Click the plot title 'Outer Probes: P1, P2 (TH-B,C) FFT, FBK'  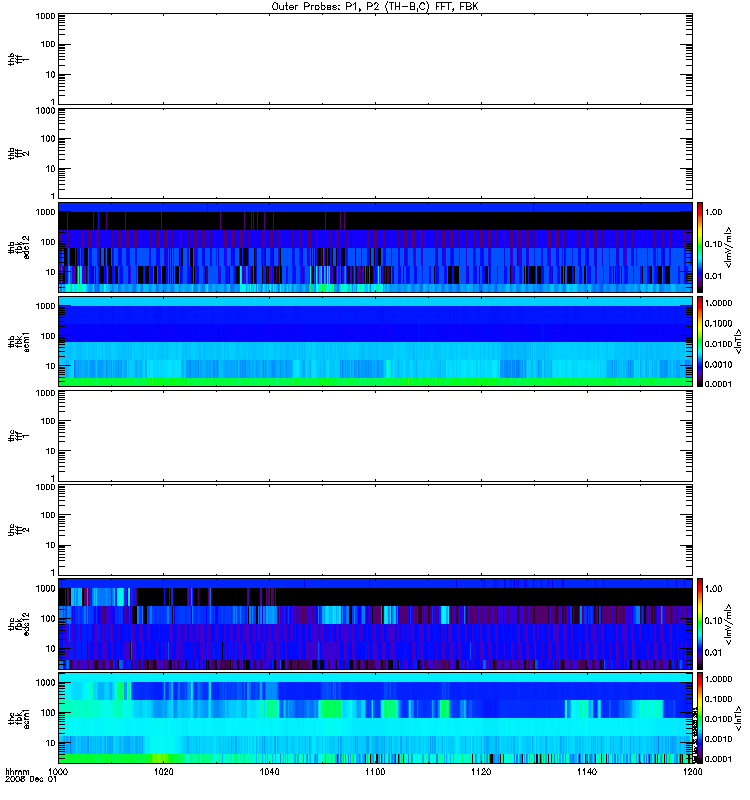pyautogui.click(x=375, y=7)
